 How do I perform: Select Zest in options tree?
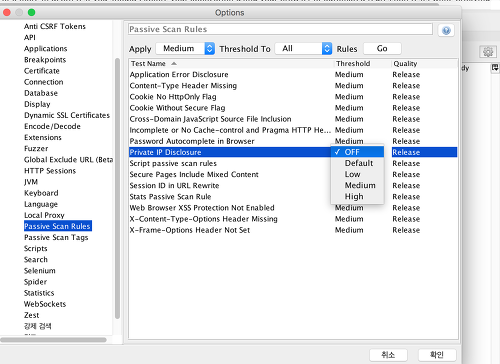(32, 315)
